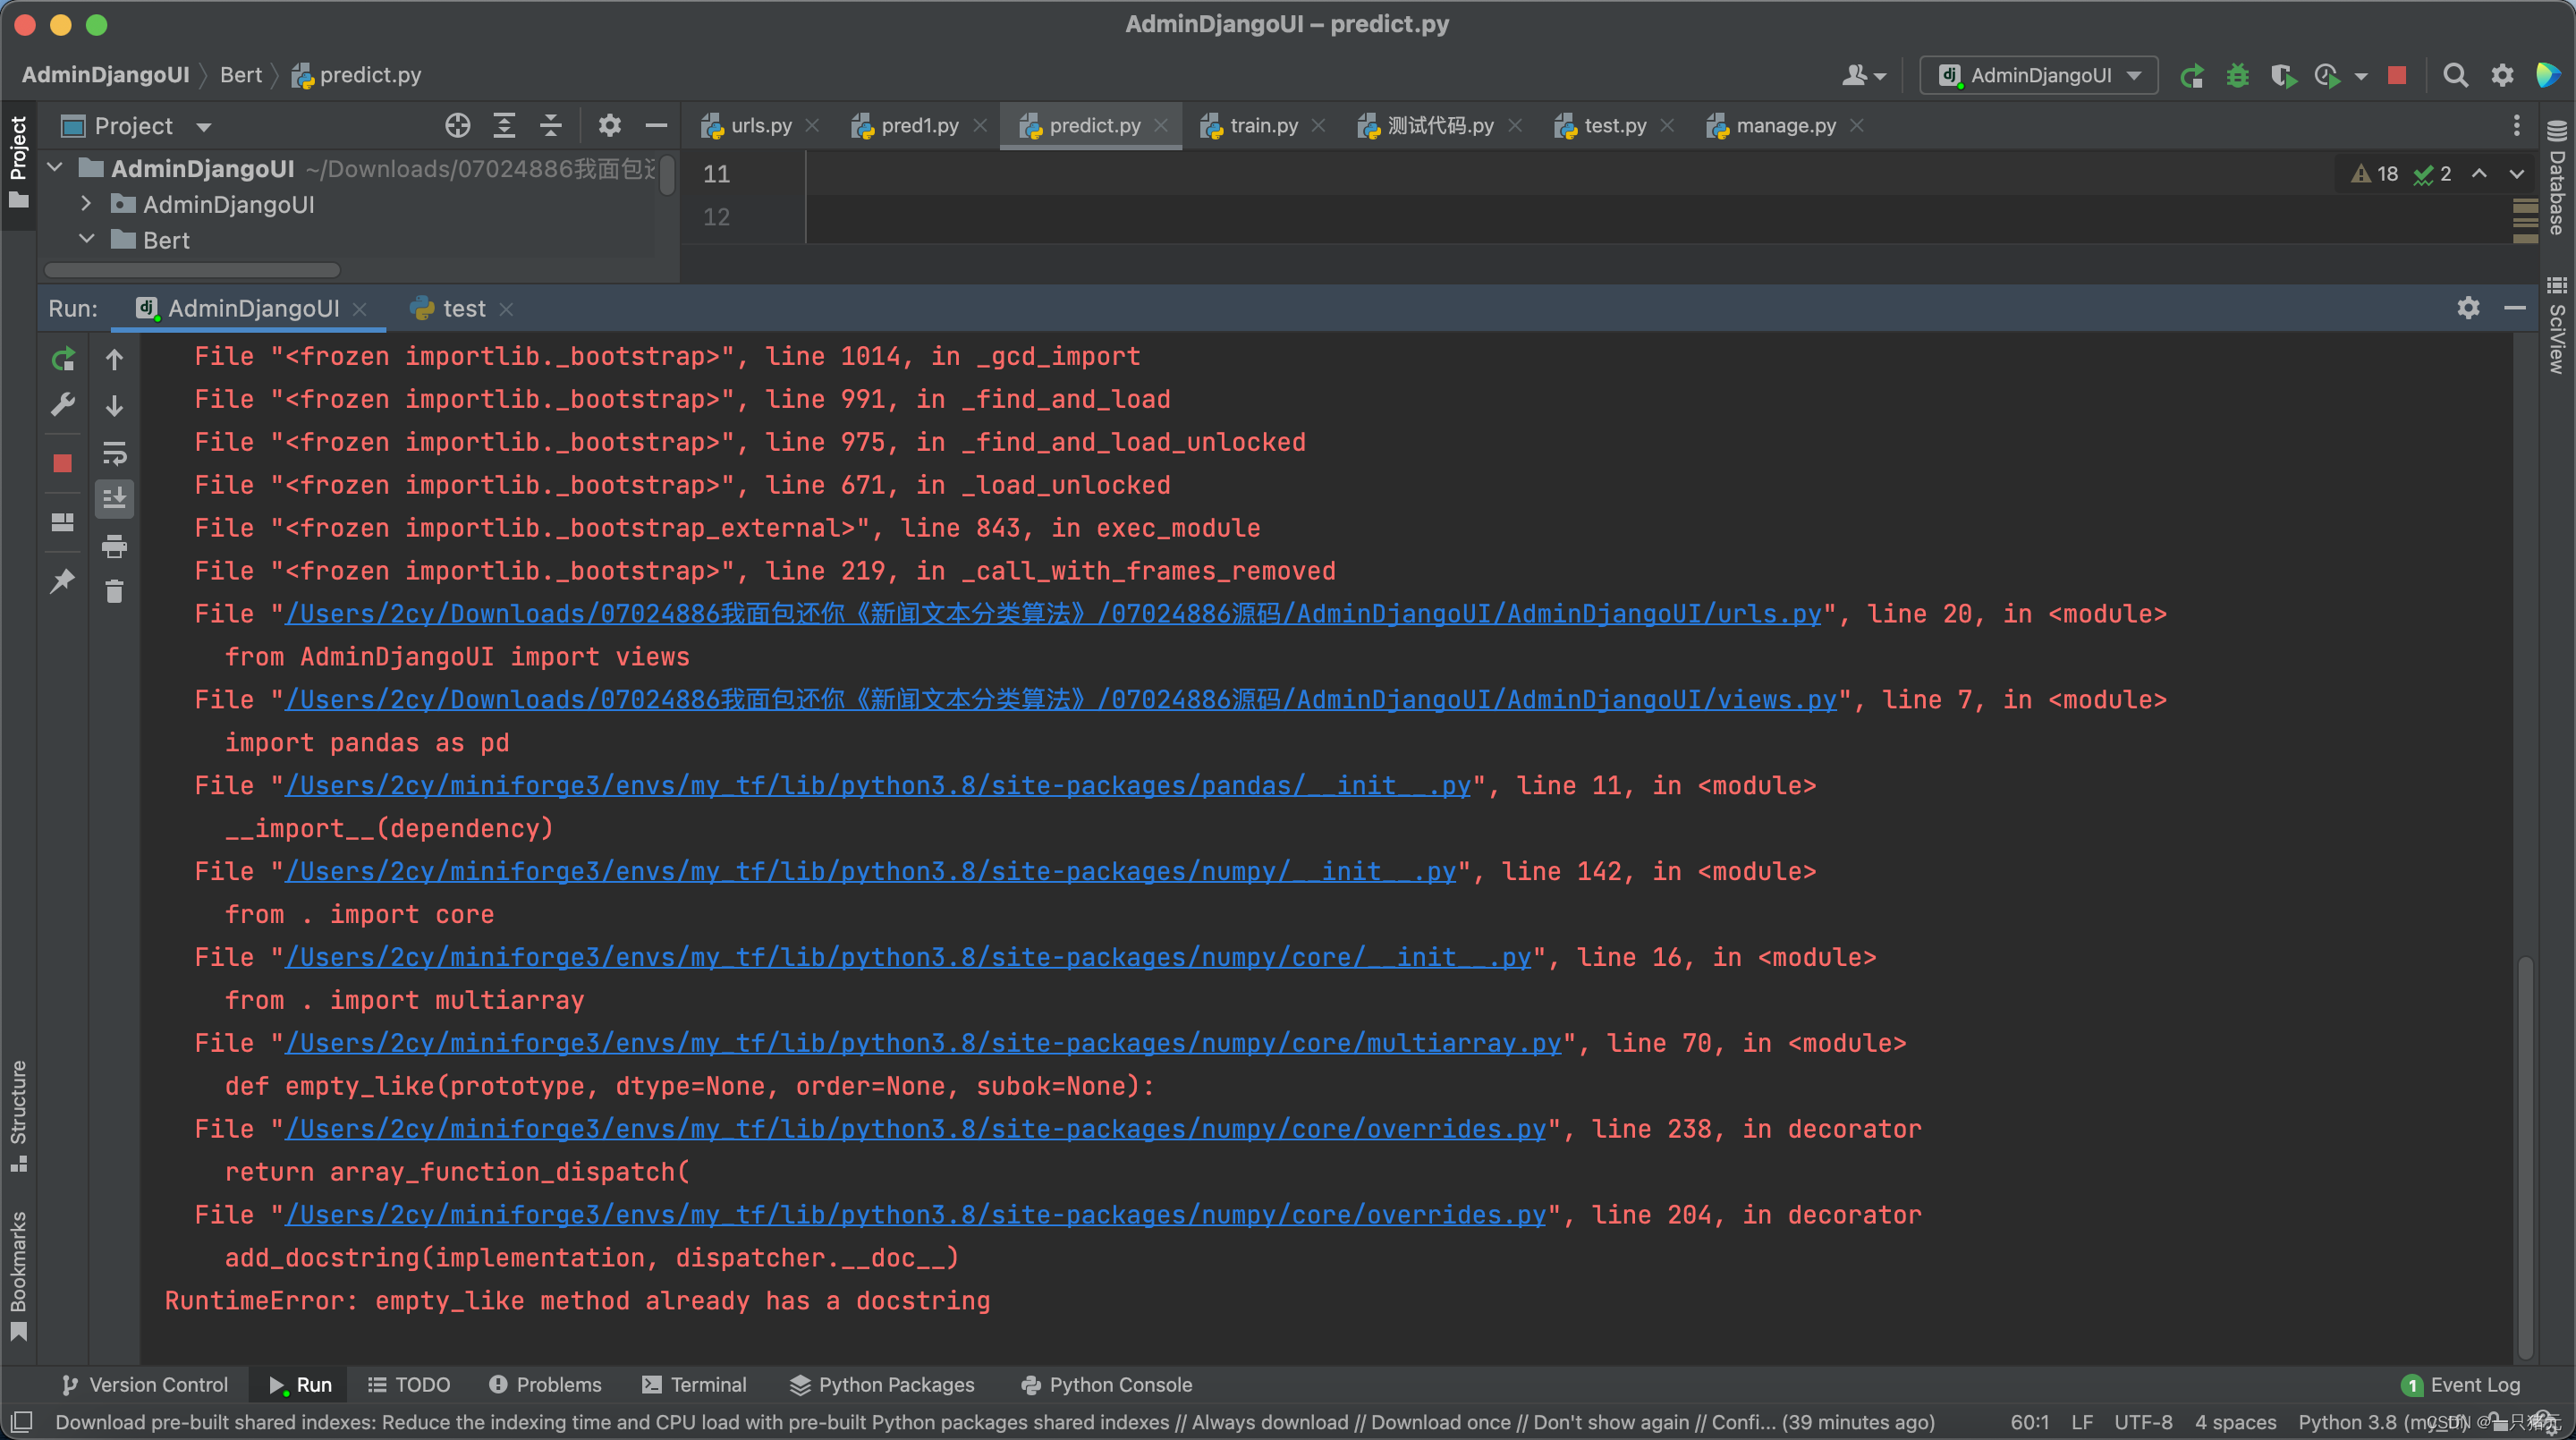The image size is (2576, 1440).
Task: Click the warnings count icon showing 18
Action: [x=2376, y=172]
